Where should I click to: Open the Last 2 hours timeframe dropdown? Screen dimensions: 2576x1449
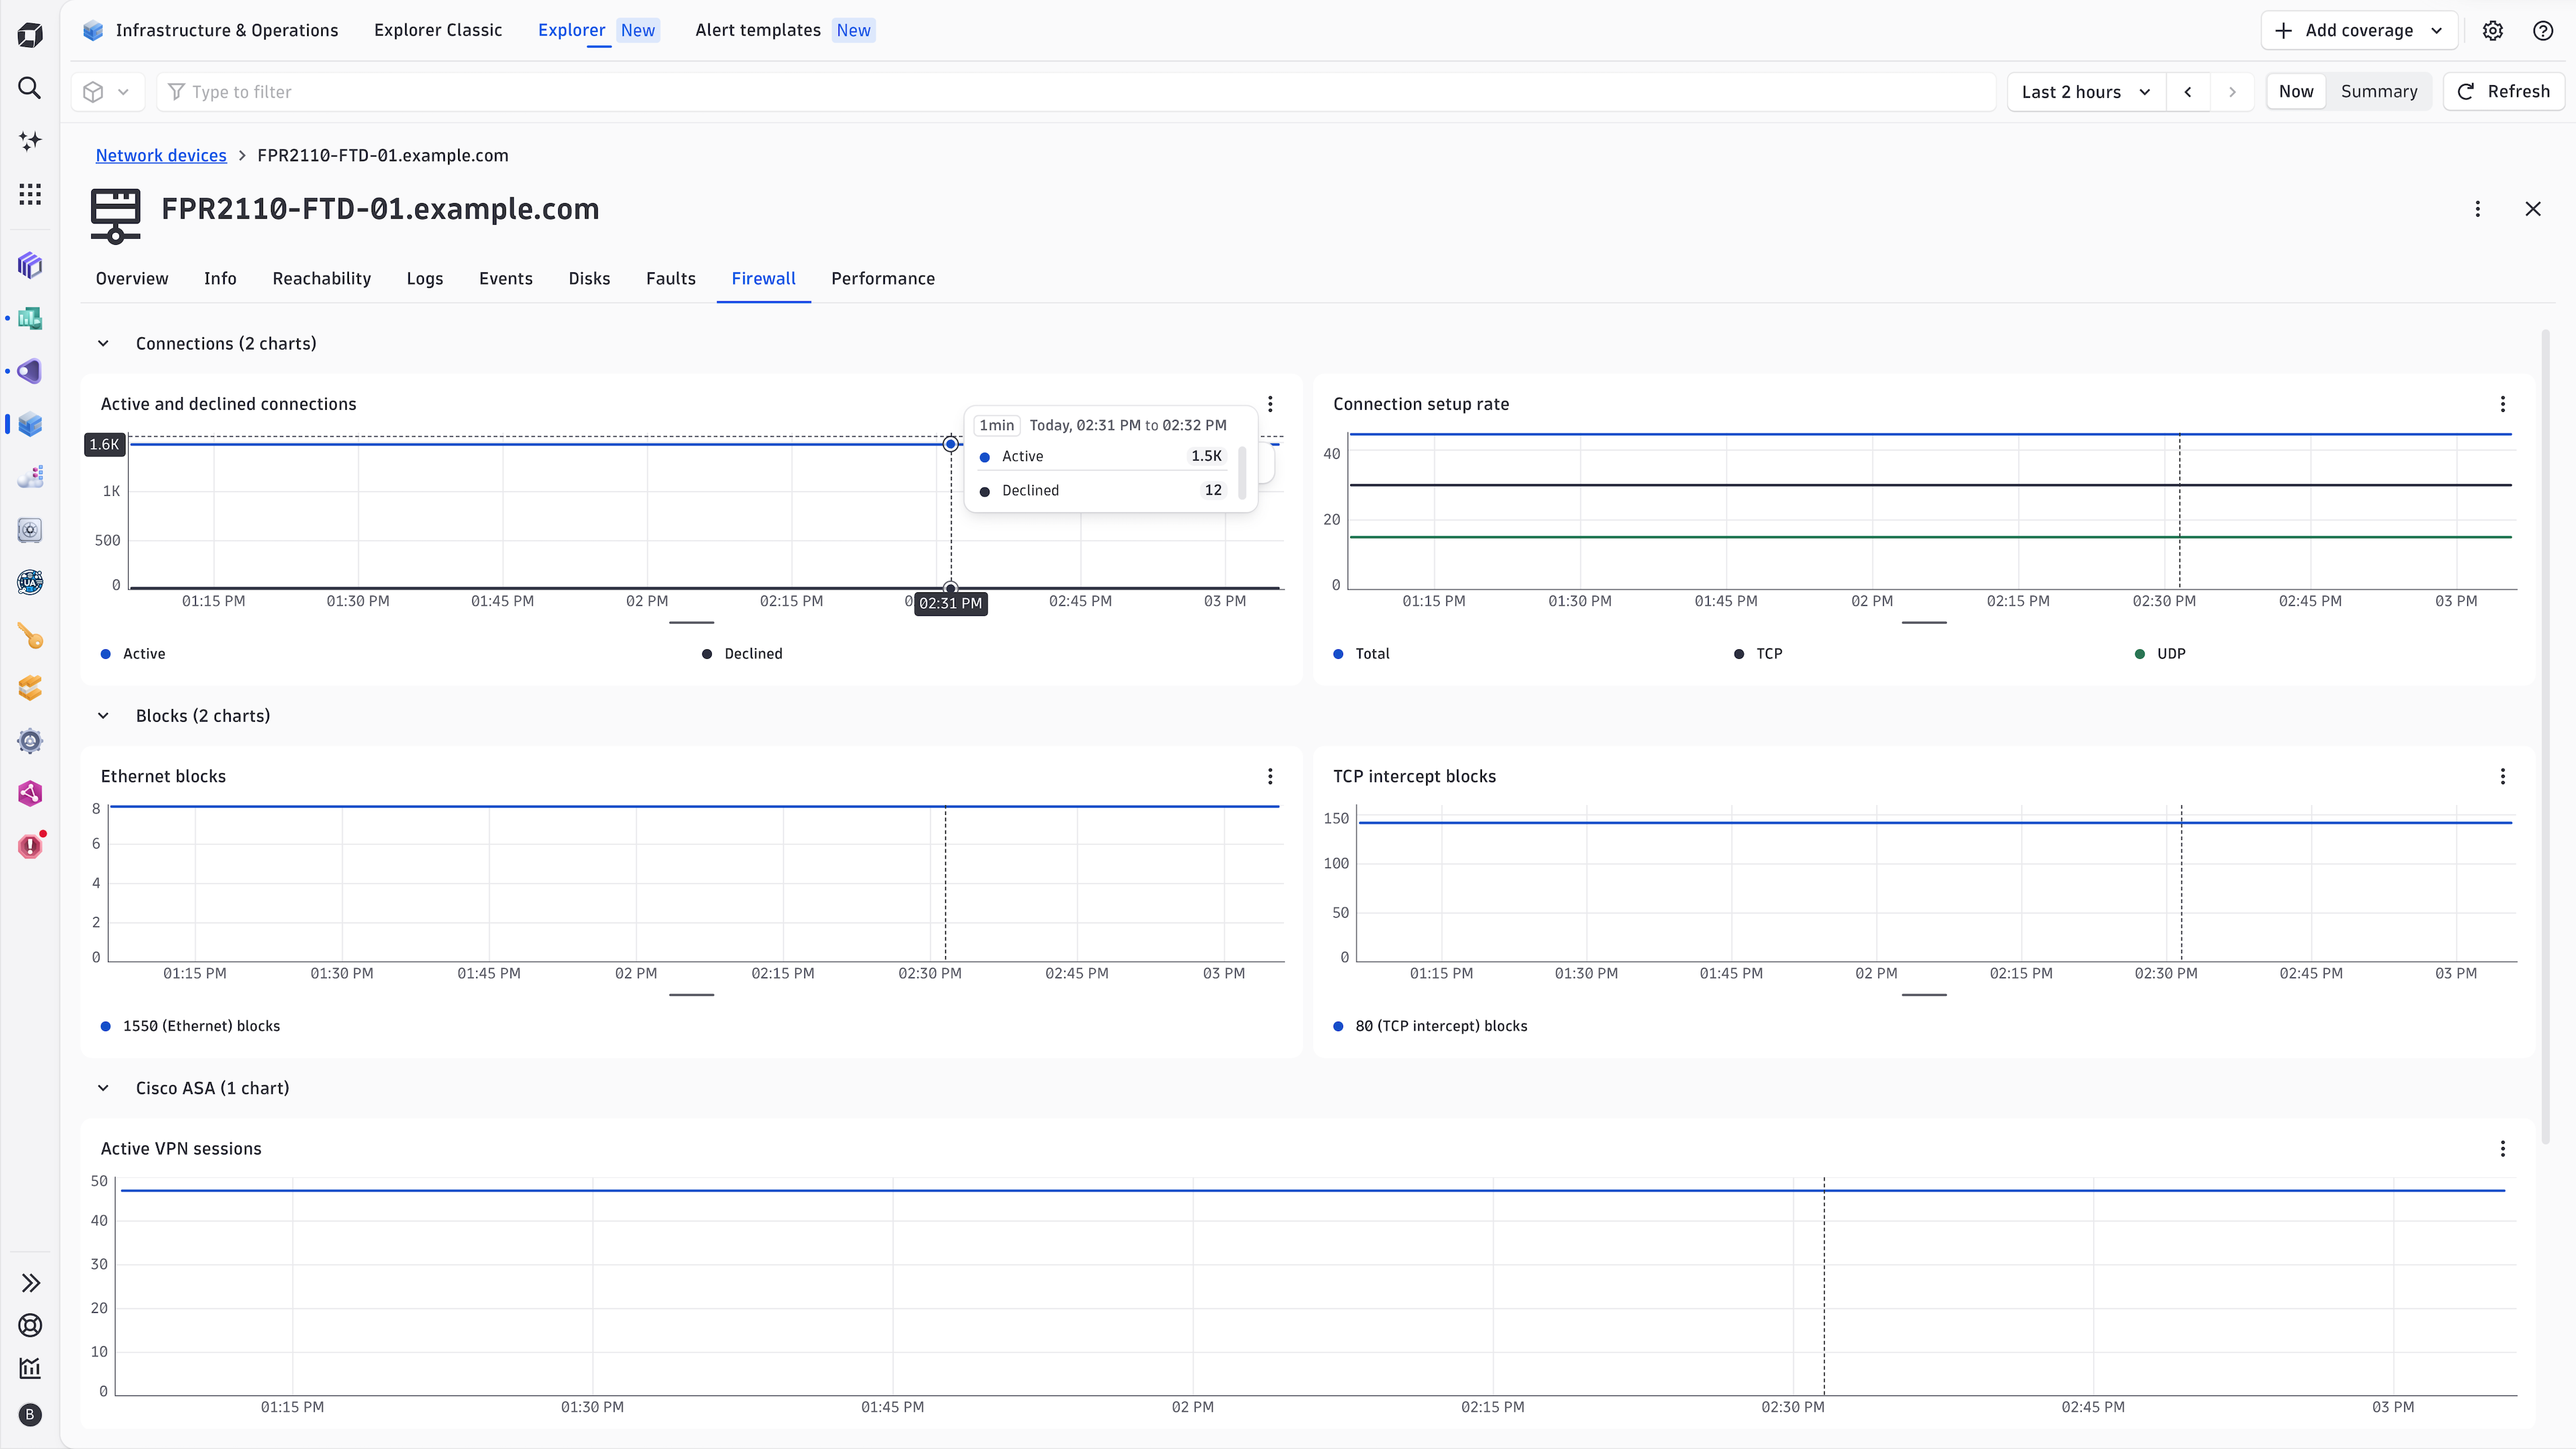tap(2086, 91)
